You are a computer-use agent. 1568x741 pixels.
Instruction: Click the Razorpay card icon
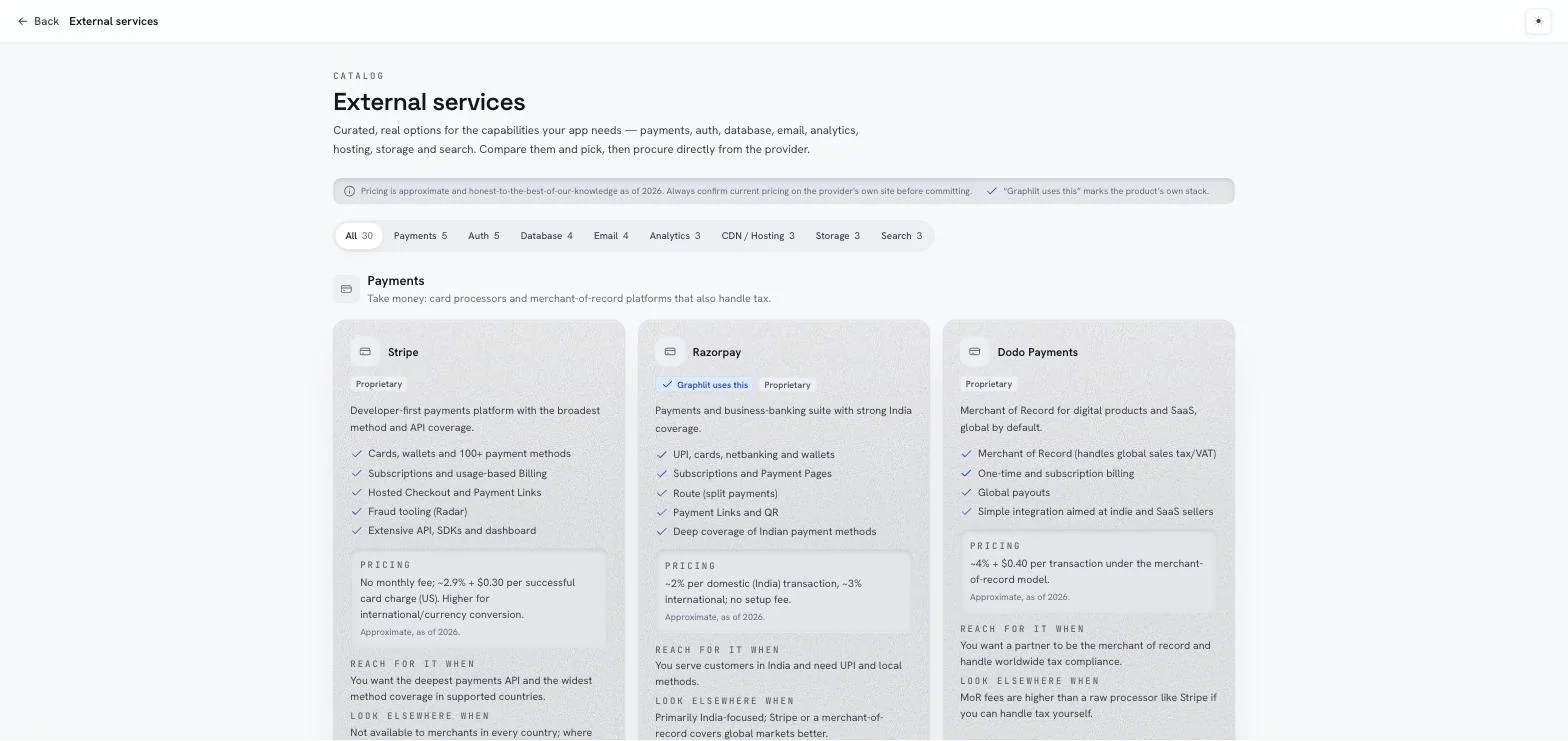(670, 352)
